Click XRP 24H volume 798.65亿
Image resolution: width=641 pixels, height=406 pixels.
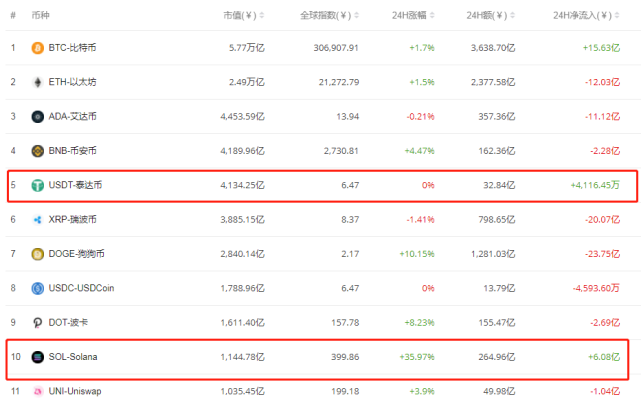click(x=497, y=220)
